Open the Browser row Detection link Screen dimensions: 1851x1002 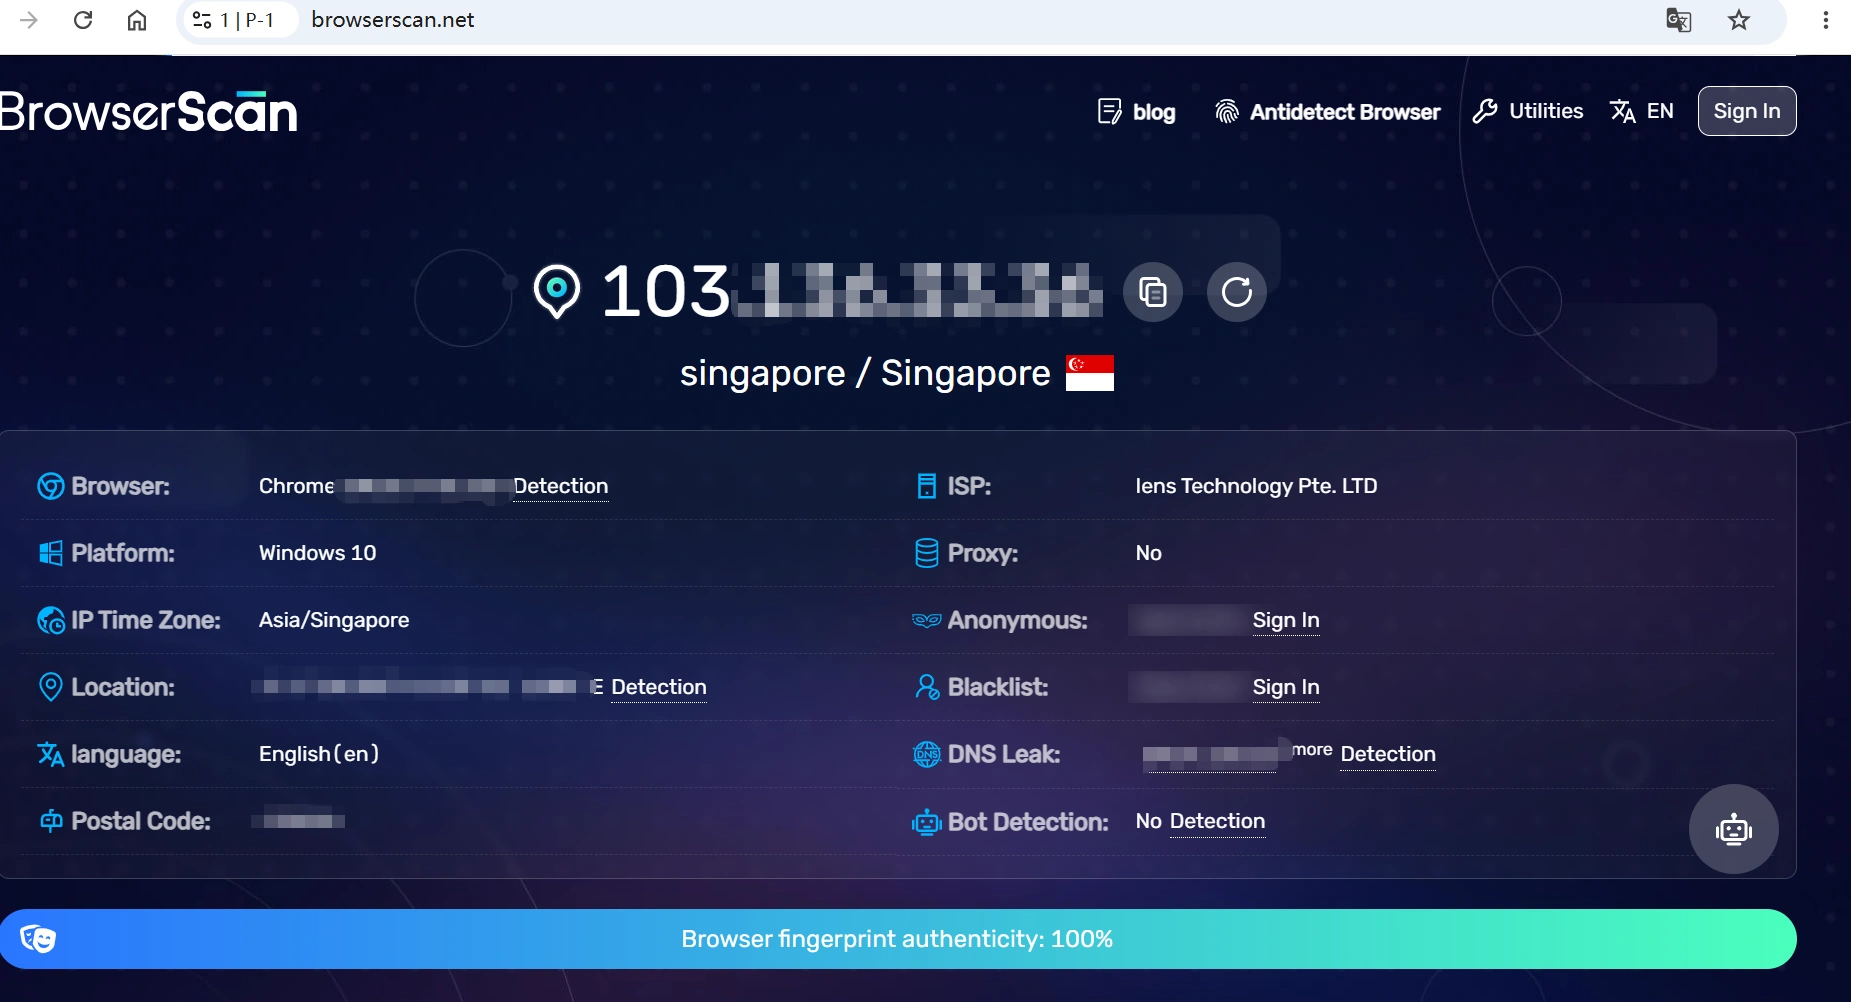(561, 486)
